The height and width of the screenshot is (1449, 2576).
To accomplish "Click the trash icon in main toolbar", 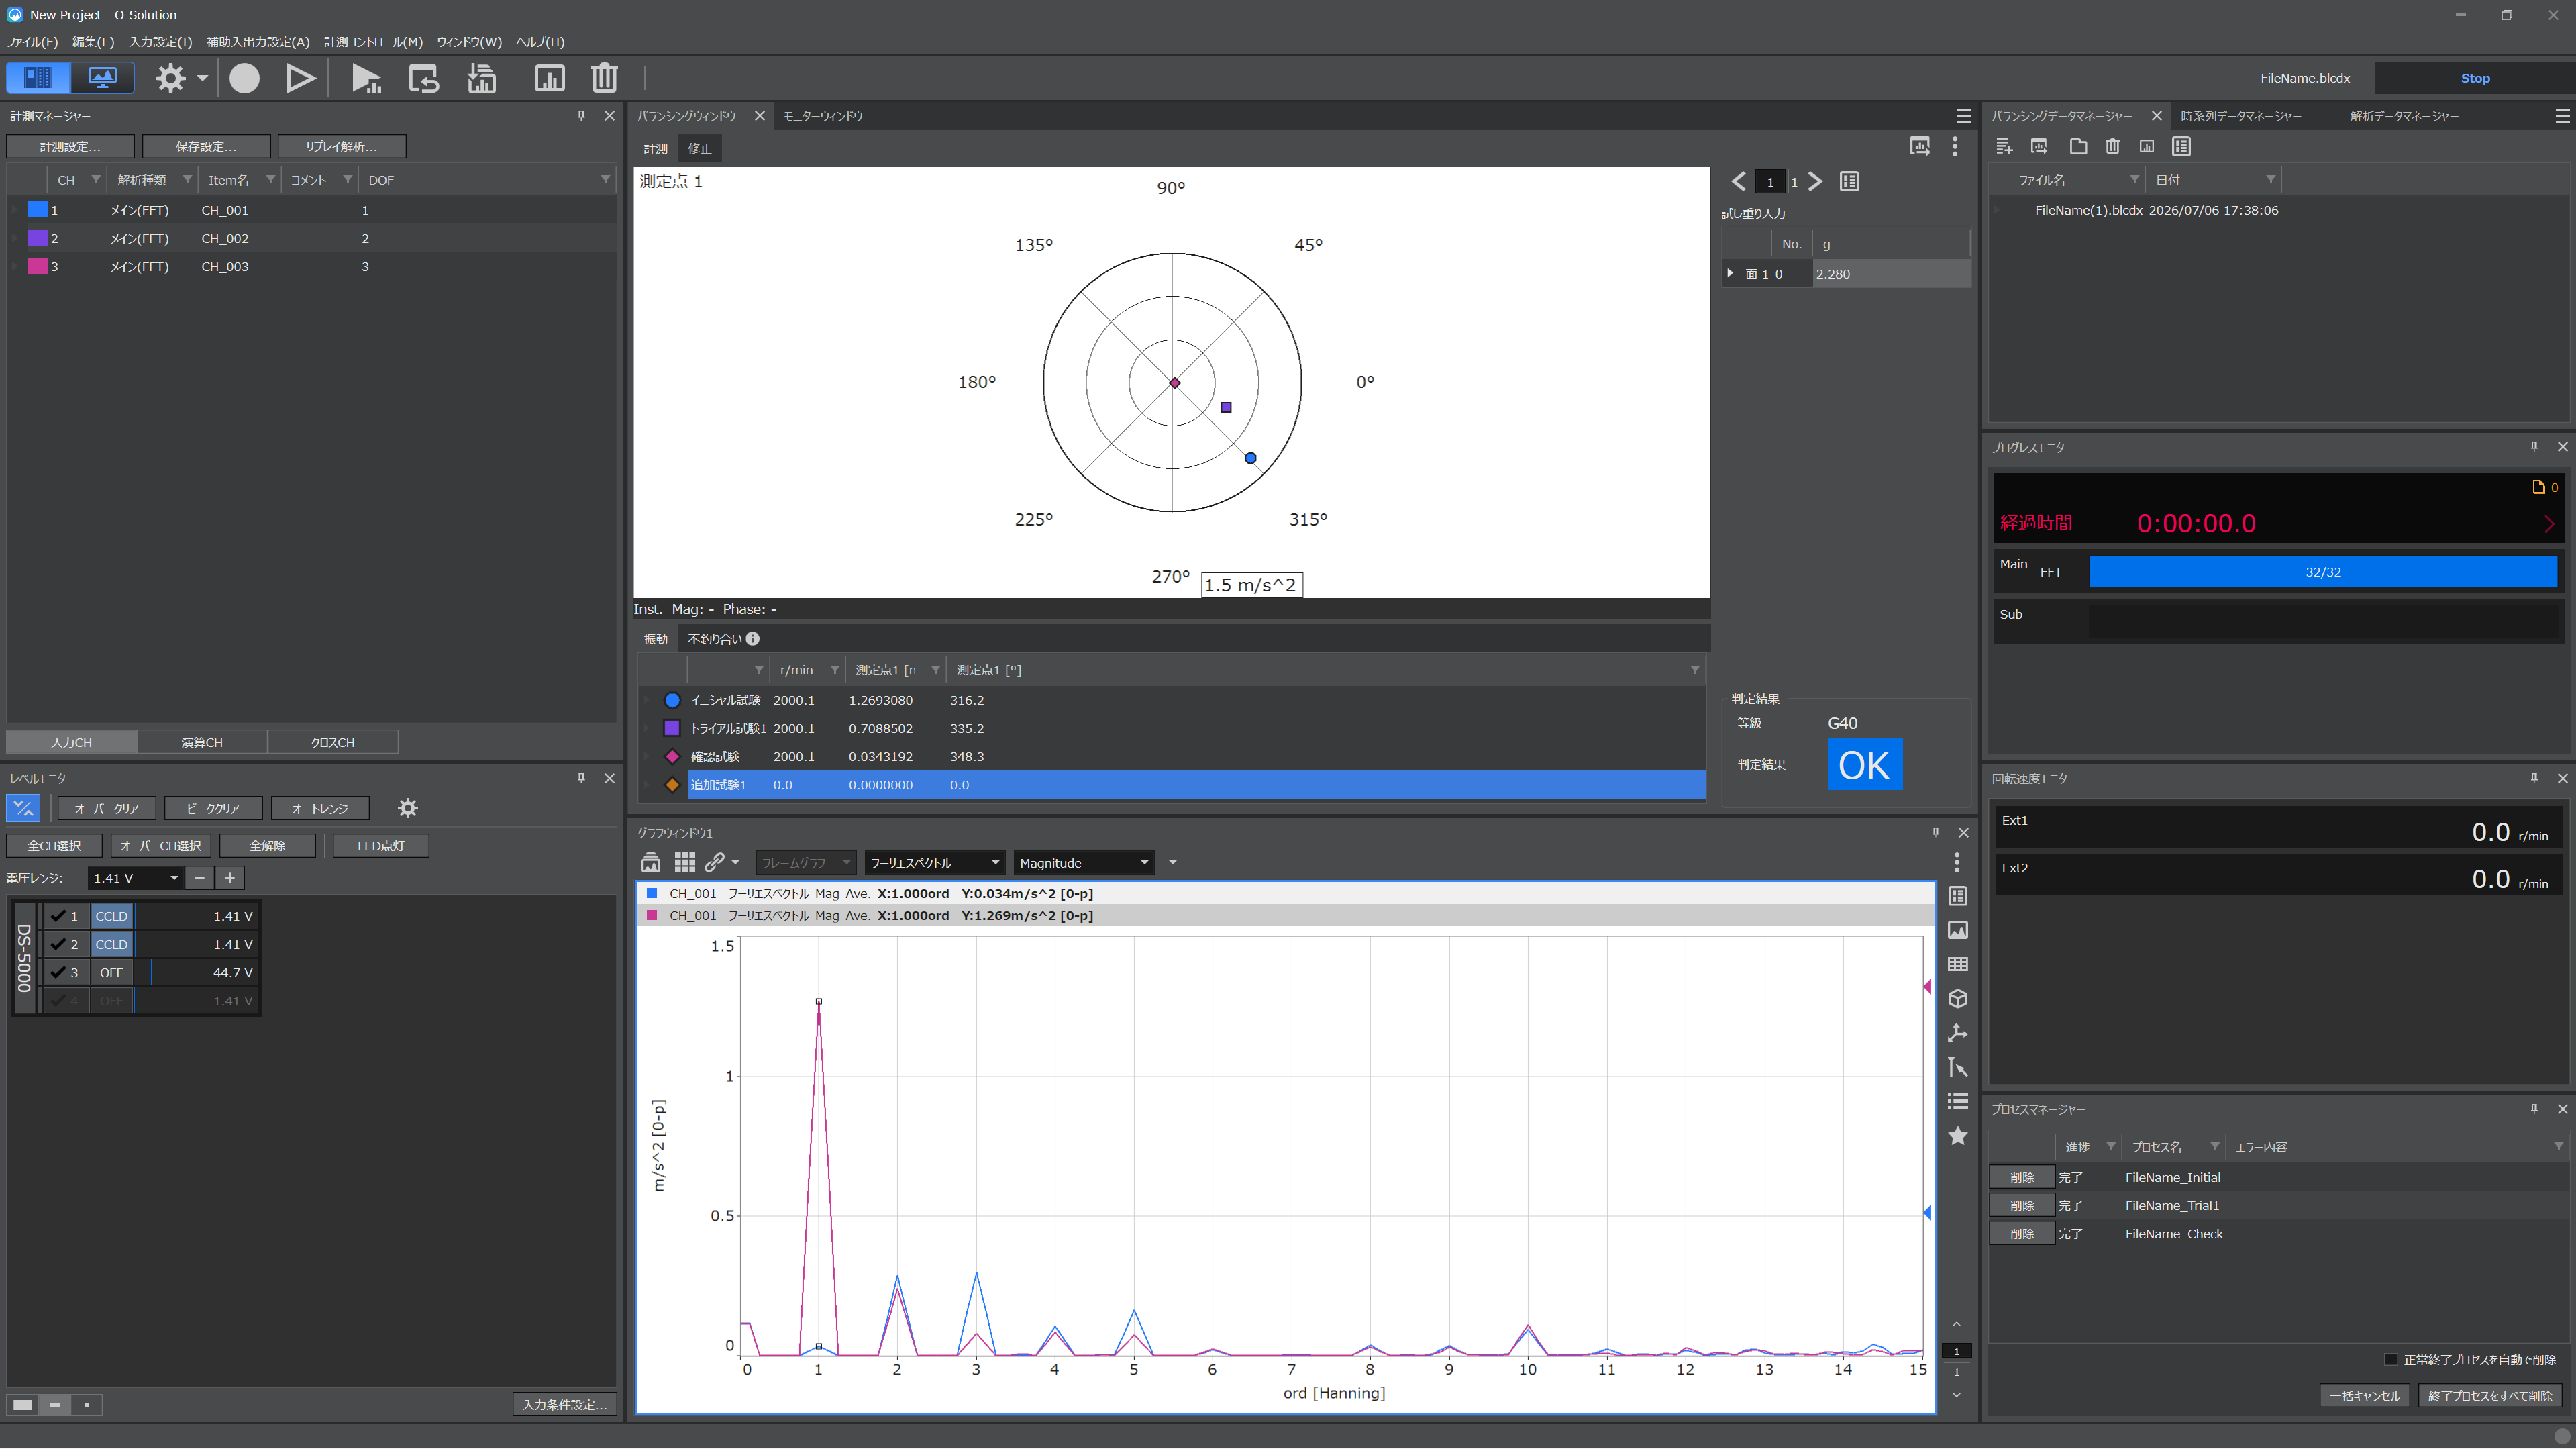I will click(604, 78).
